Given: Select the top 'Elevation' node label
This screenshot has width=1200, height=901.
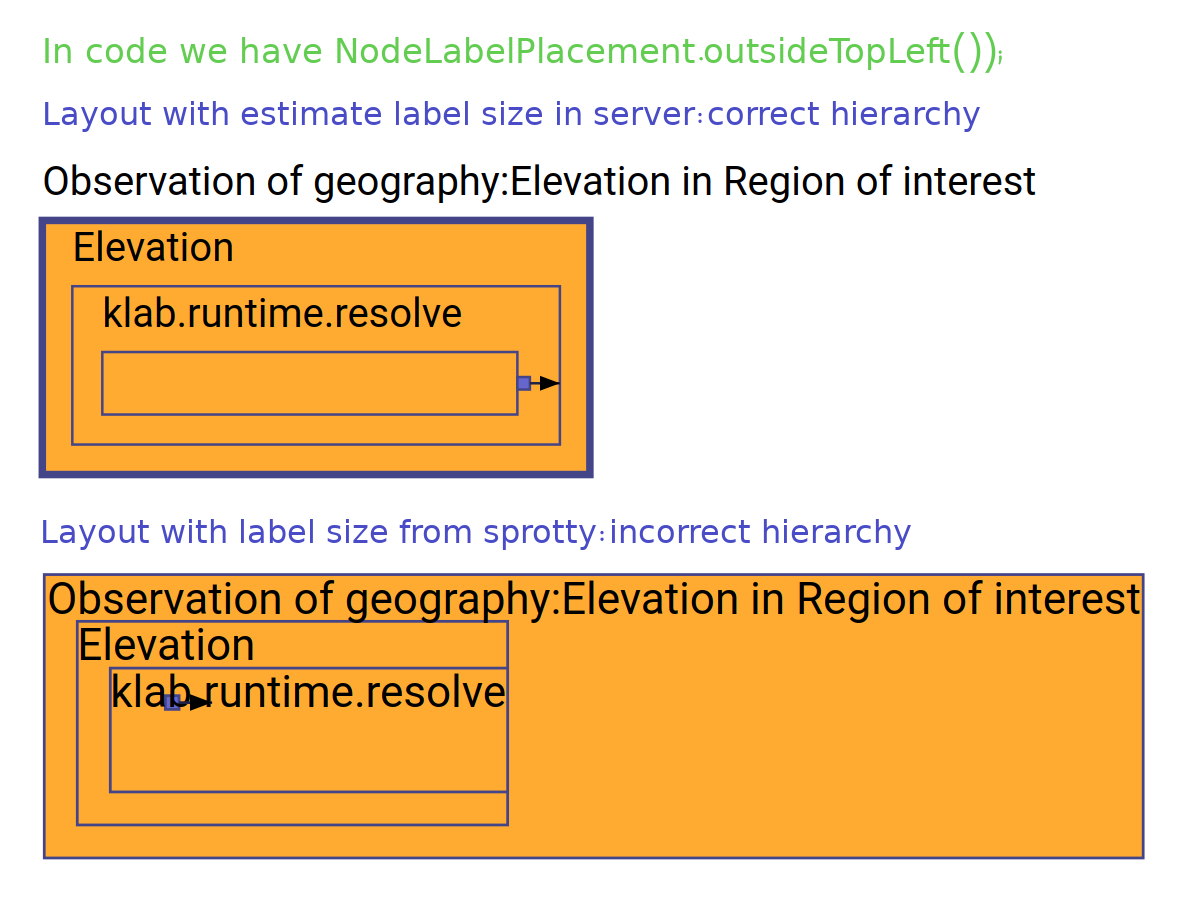Looking at the screenshot, I should (153, 248).
